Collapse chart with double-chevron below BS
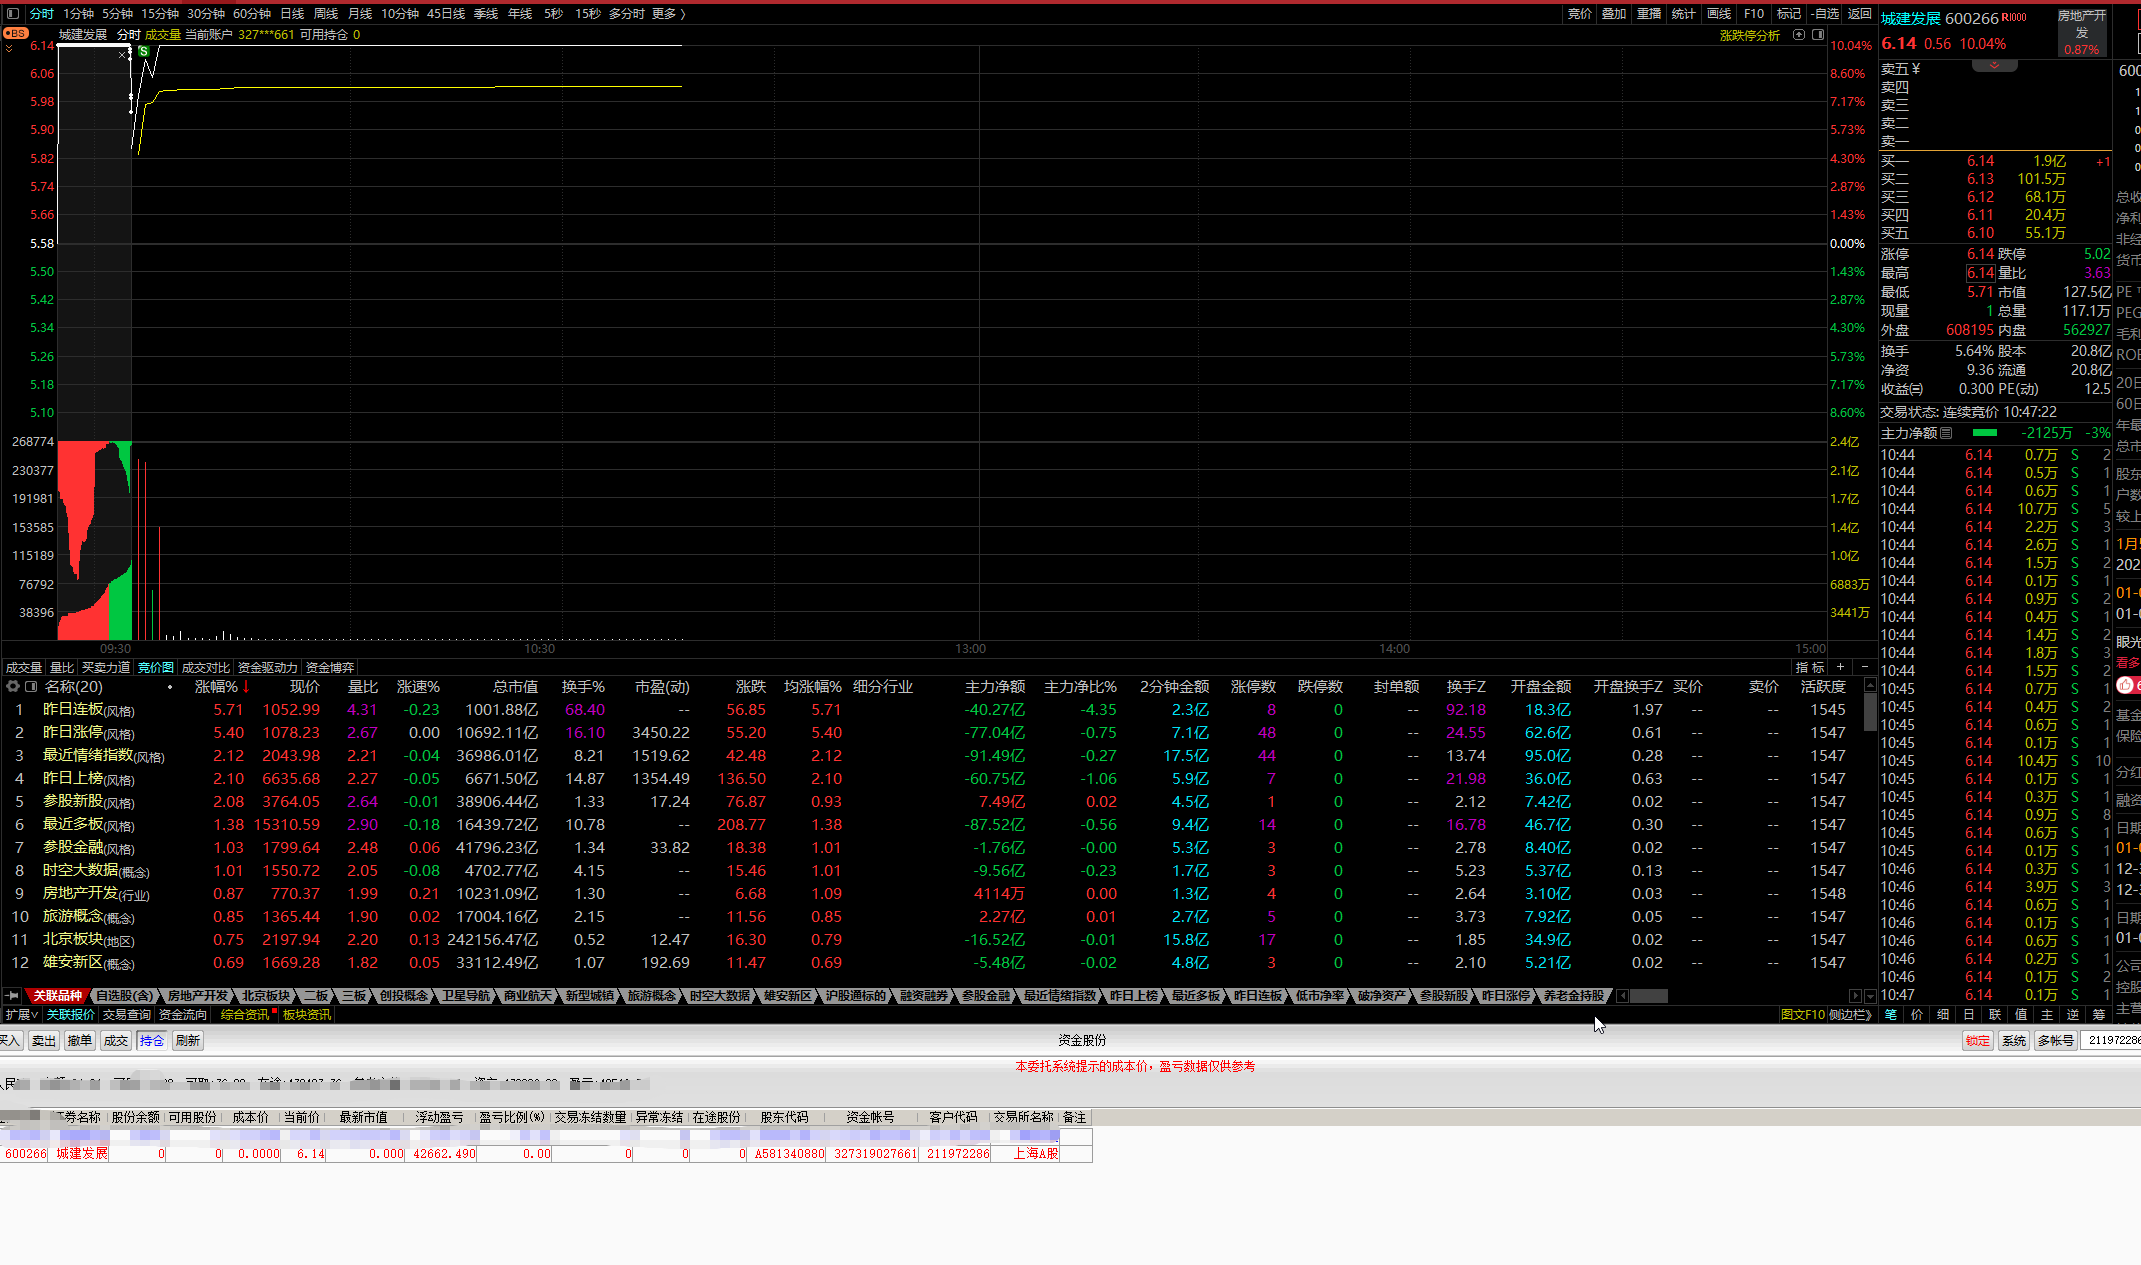The height and width of the screenshot is (1265, 2141). 9,48
